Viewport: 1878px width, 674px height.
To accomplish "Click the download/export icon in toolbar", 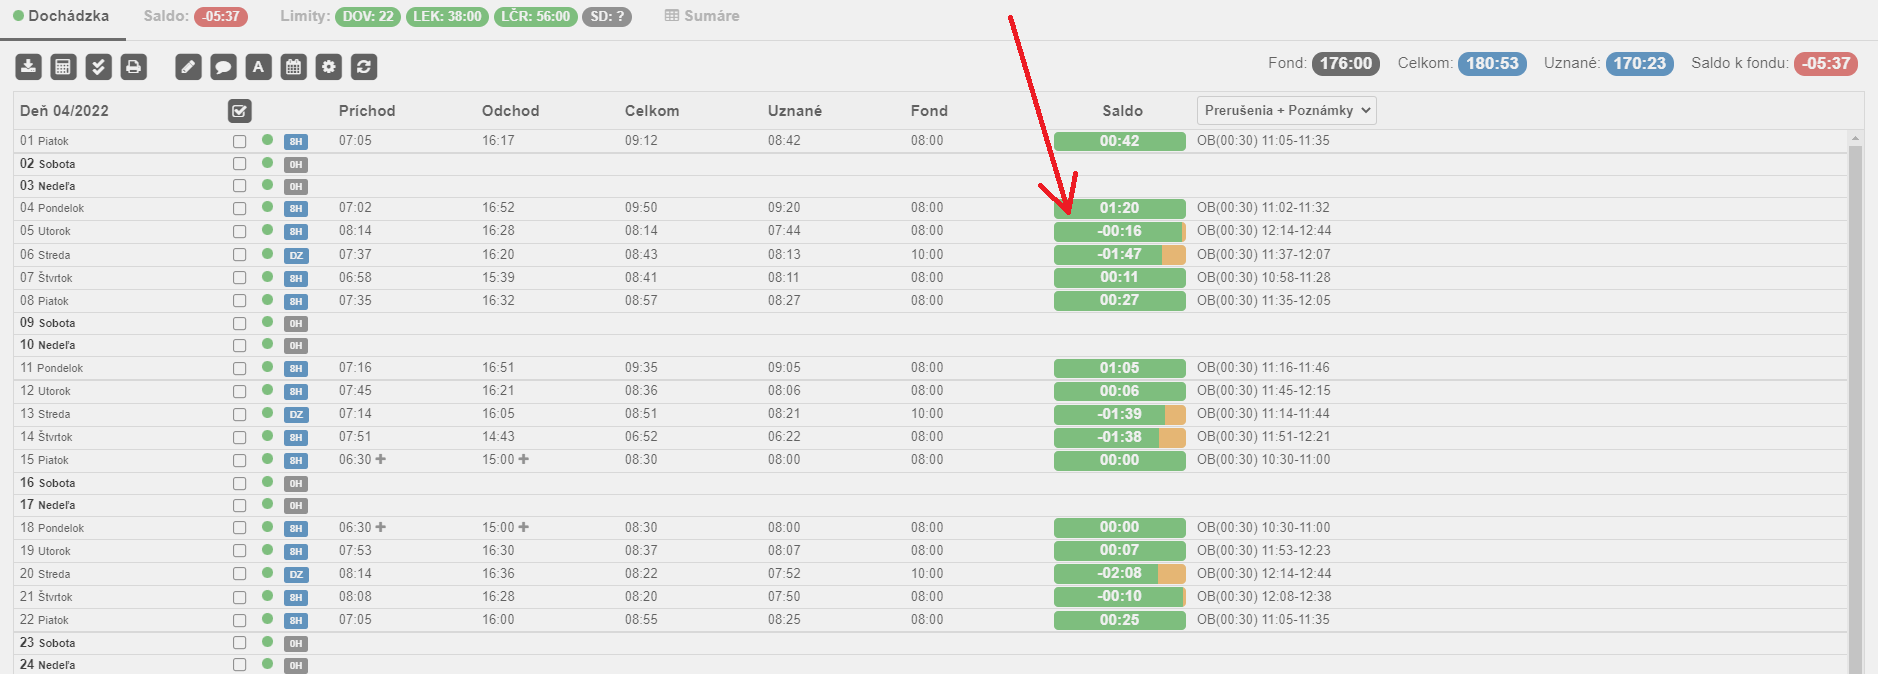I will tap(29, 67).
